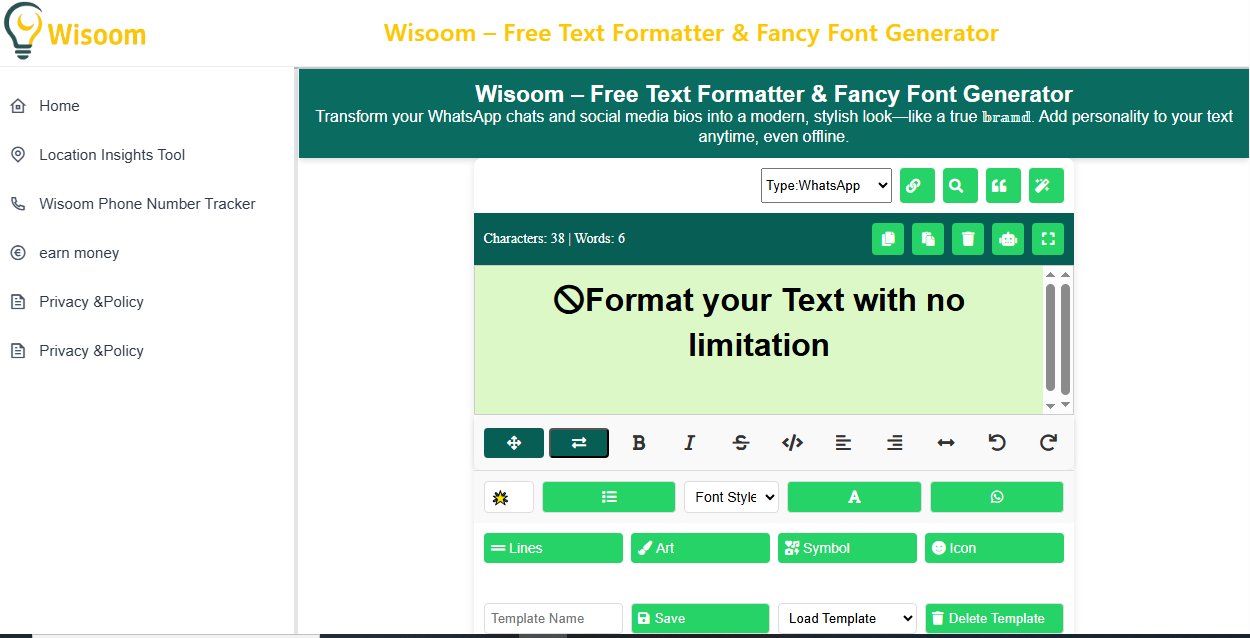Click the fullscreen expand icon
Viewport: 1250px width, 638px height.
pos(1048,239)
